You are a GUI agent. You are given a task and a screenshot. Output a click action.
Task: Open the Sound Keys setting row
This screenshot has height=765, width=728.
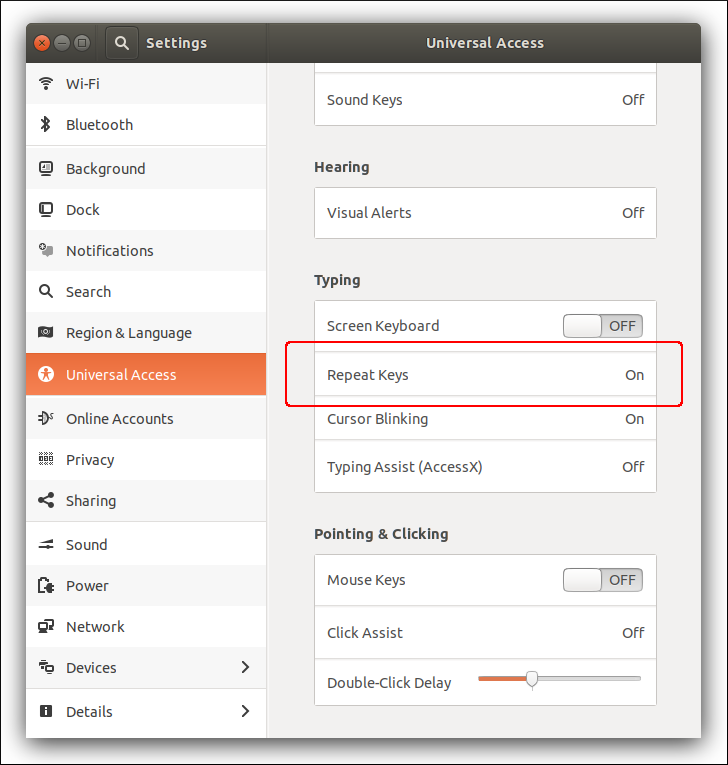click(x=485, y=100)
